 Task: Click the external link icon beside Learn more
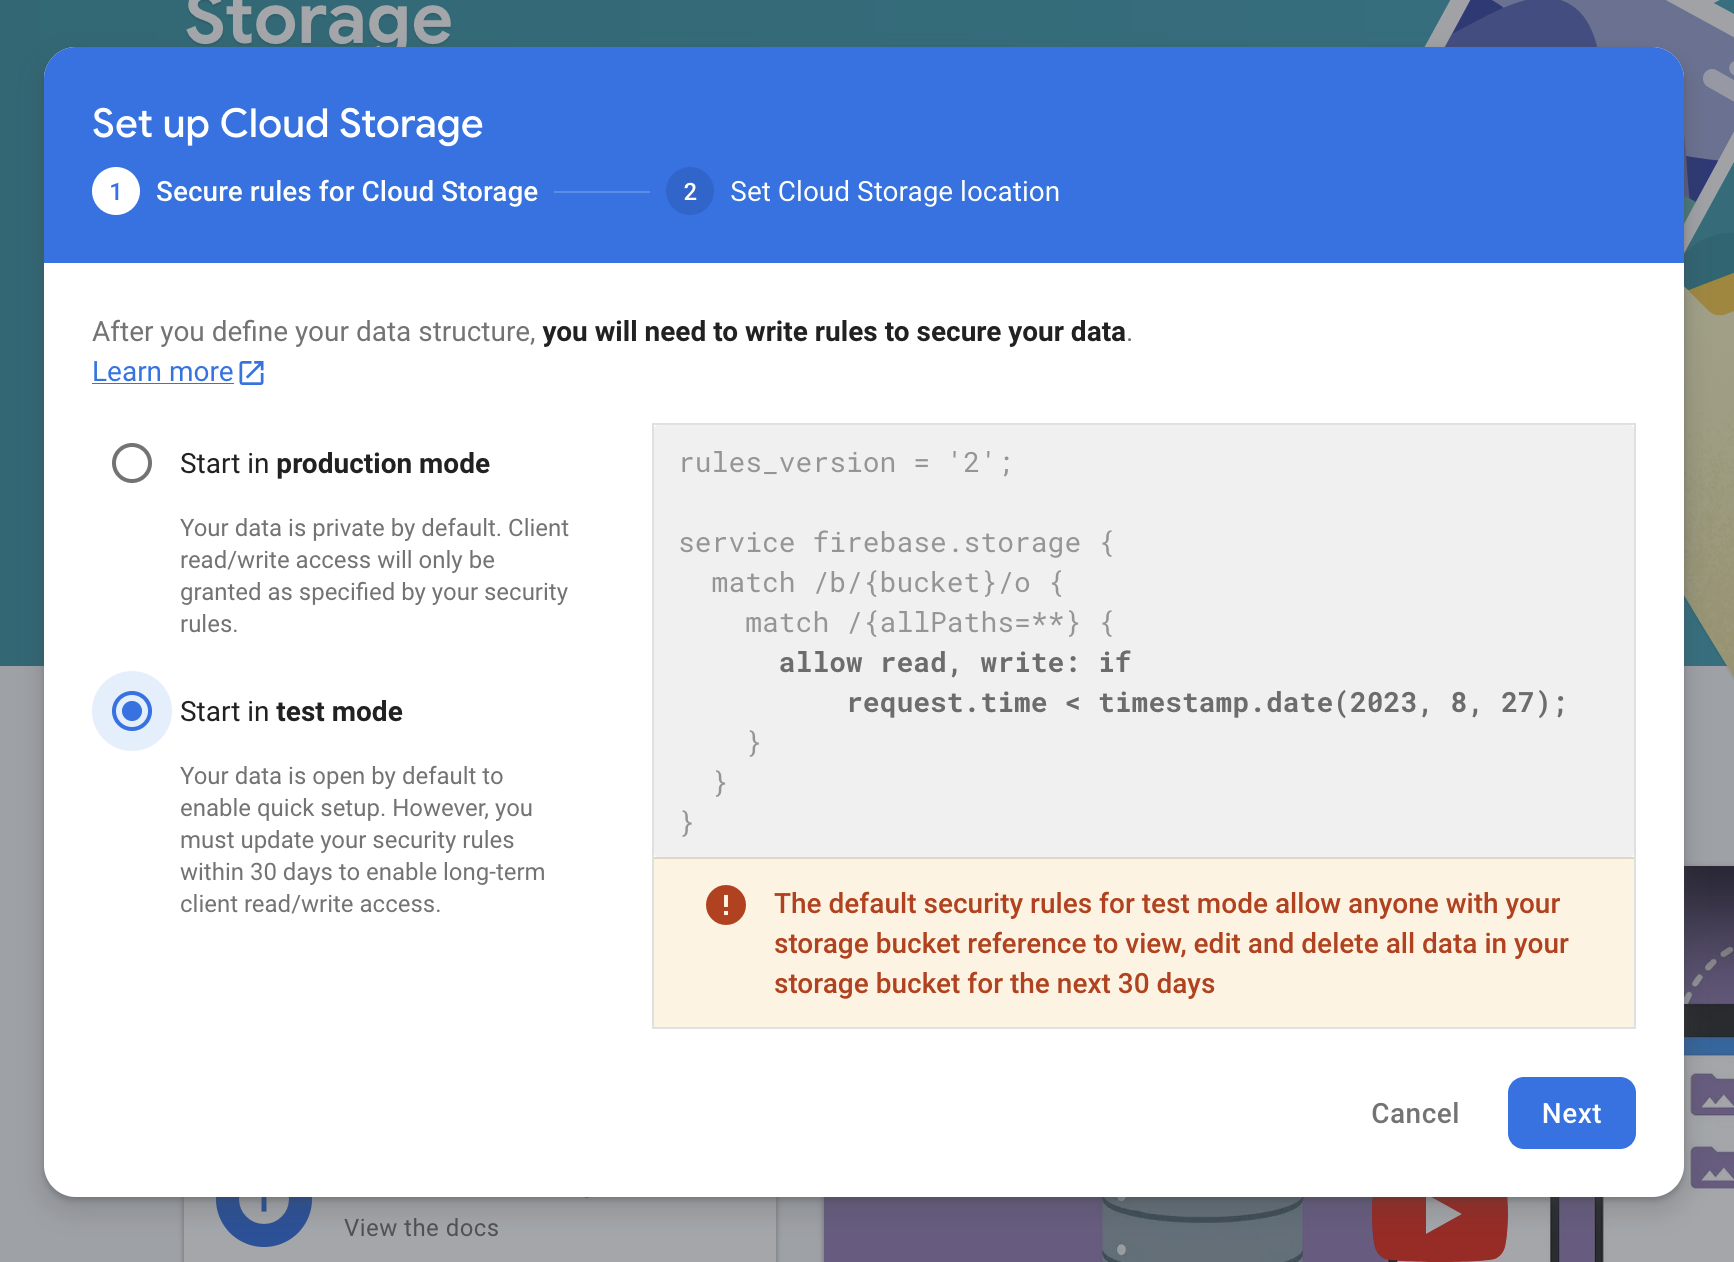click(252, 373)
